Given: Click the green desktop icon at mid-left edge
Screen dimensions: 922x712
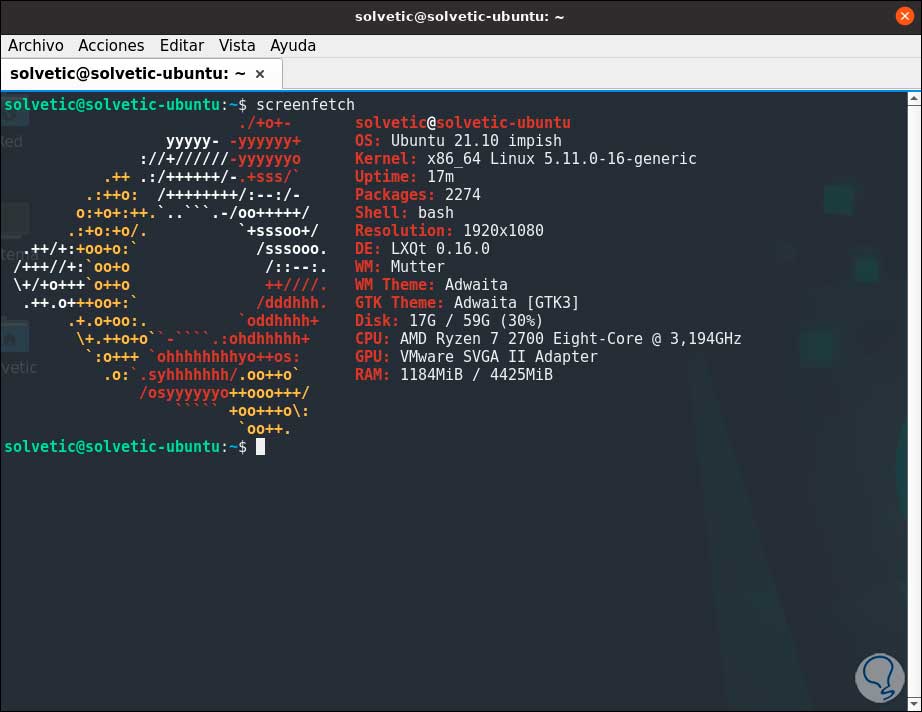Looking at the screenshot, I should coord(8,215).
